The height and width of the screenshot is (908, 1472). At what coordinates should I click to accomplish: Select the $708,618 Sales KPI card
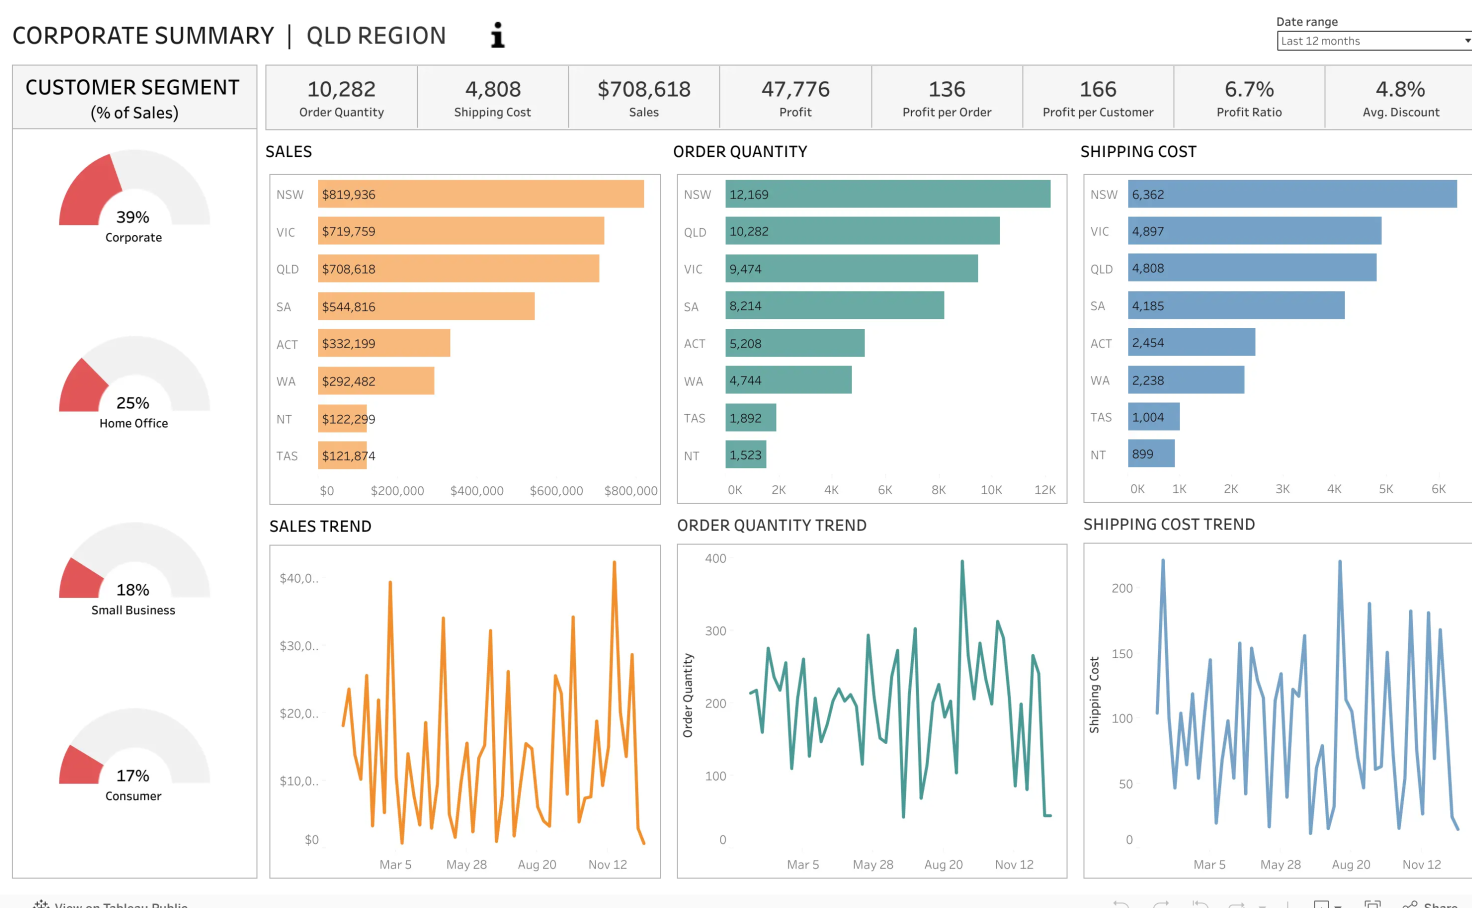tap(644, 98)
